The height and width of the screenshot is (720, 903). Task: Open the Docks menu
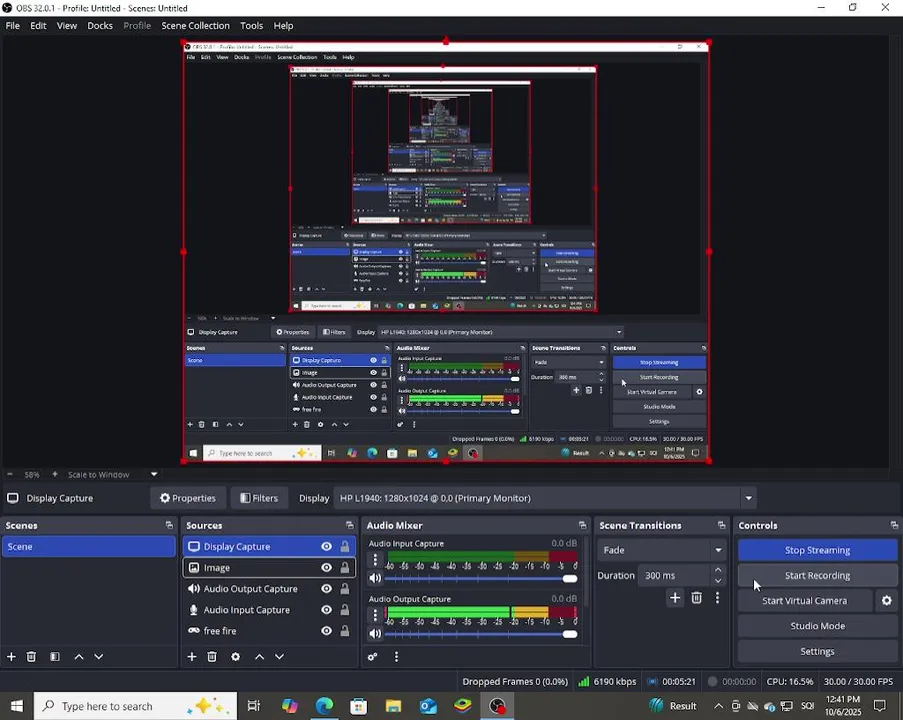point(100,25)
